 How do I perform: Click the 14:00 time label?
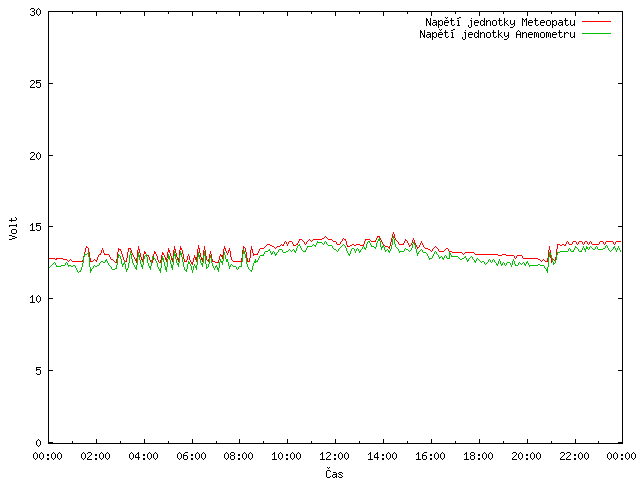[x=382, y=456]
